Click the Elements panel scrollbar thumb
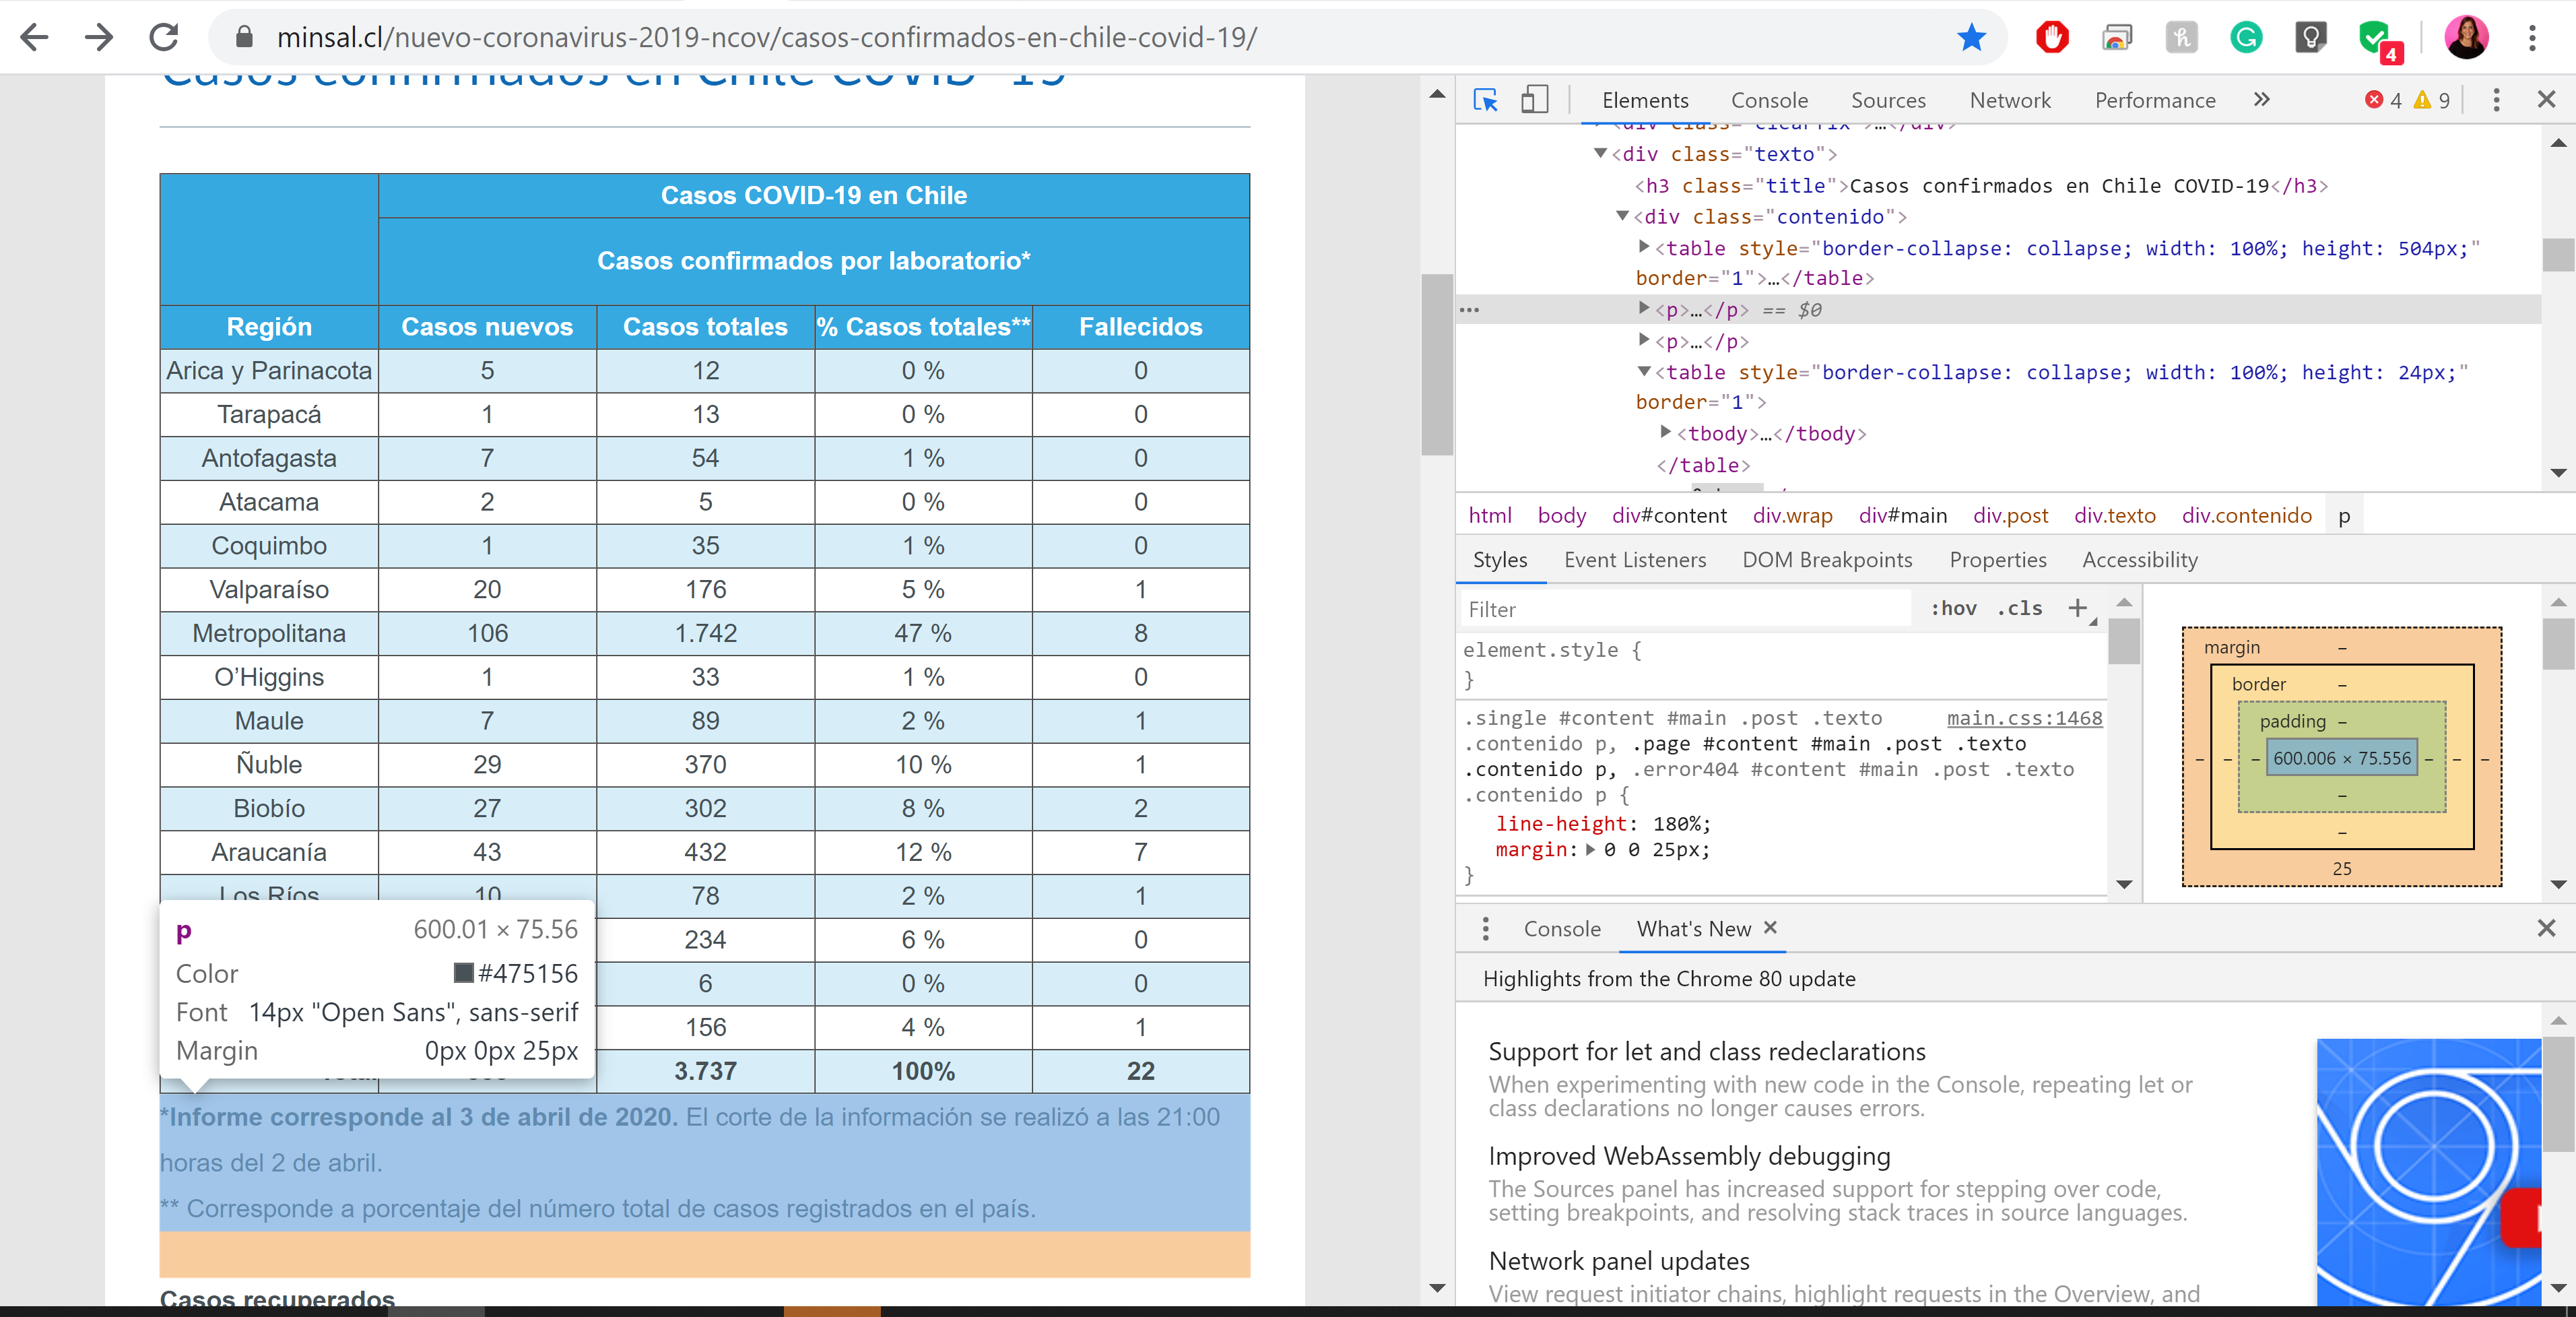 [2558, 255]
